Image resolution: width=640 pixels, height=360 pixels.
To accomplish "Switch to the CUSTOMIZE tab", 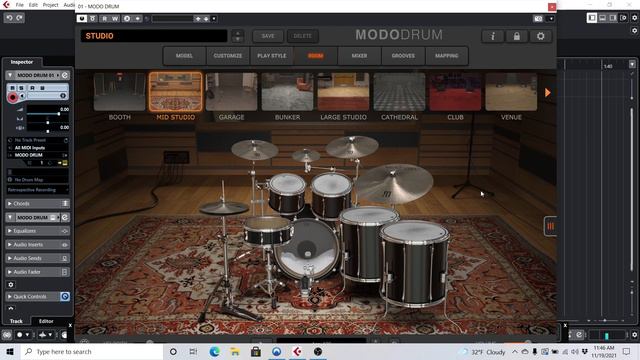I will [x=228, y=56].
